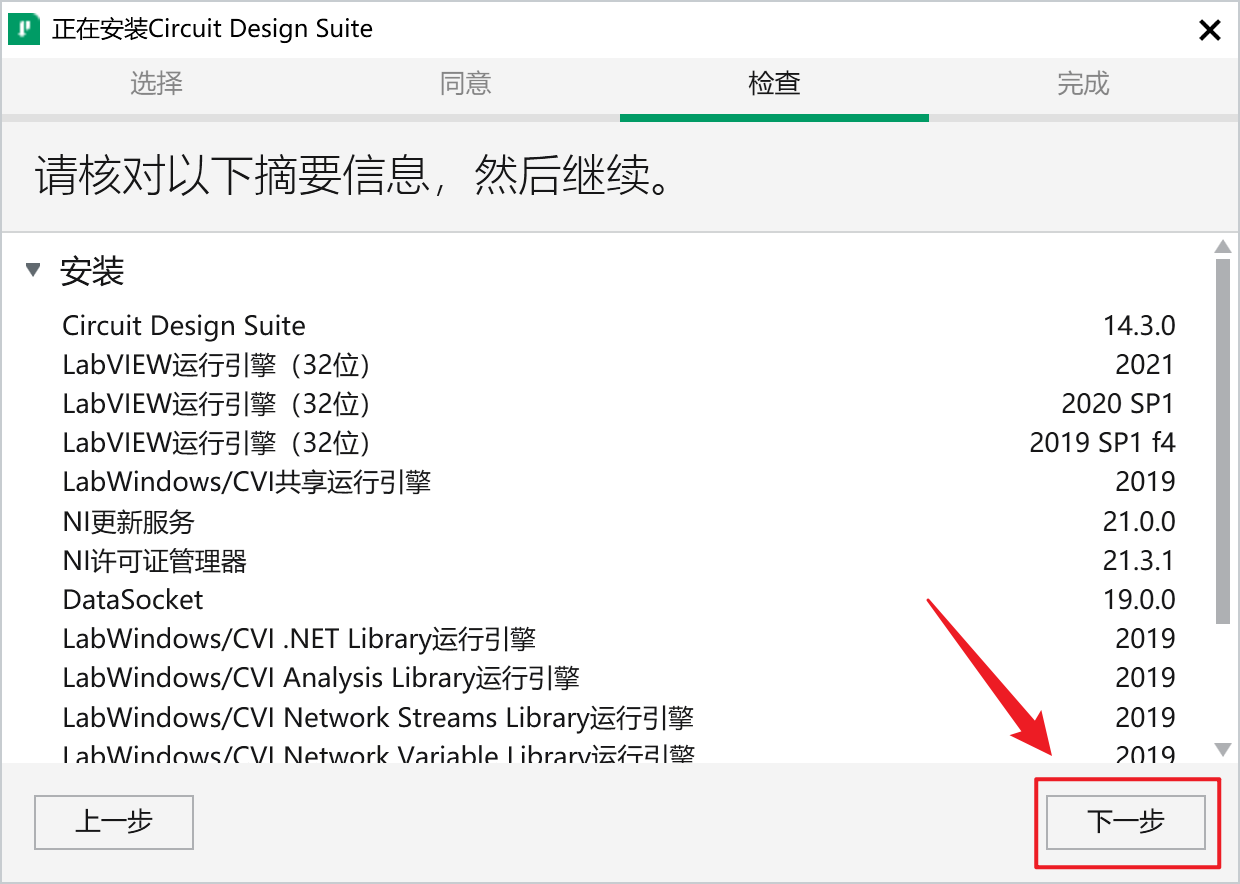Click the 安装 section heading

point(92,271)
